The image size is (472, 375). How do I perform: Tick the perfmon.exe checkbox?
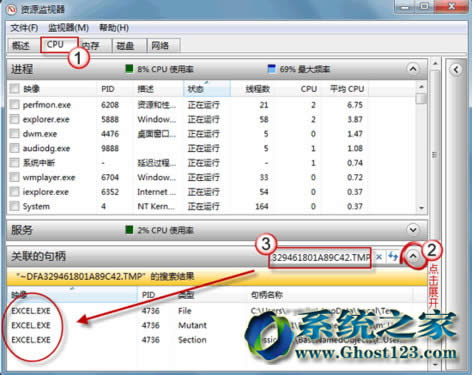pyautogui.click(x=14, y=105)
